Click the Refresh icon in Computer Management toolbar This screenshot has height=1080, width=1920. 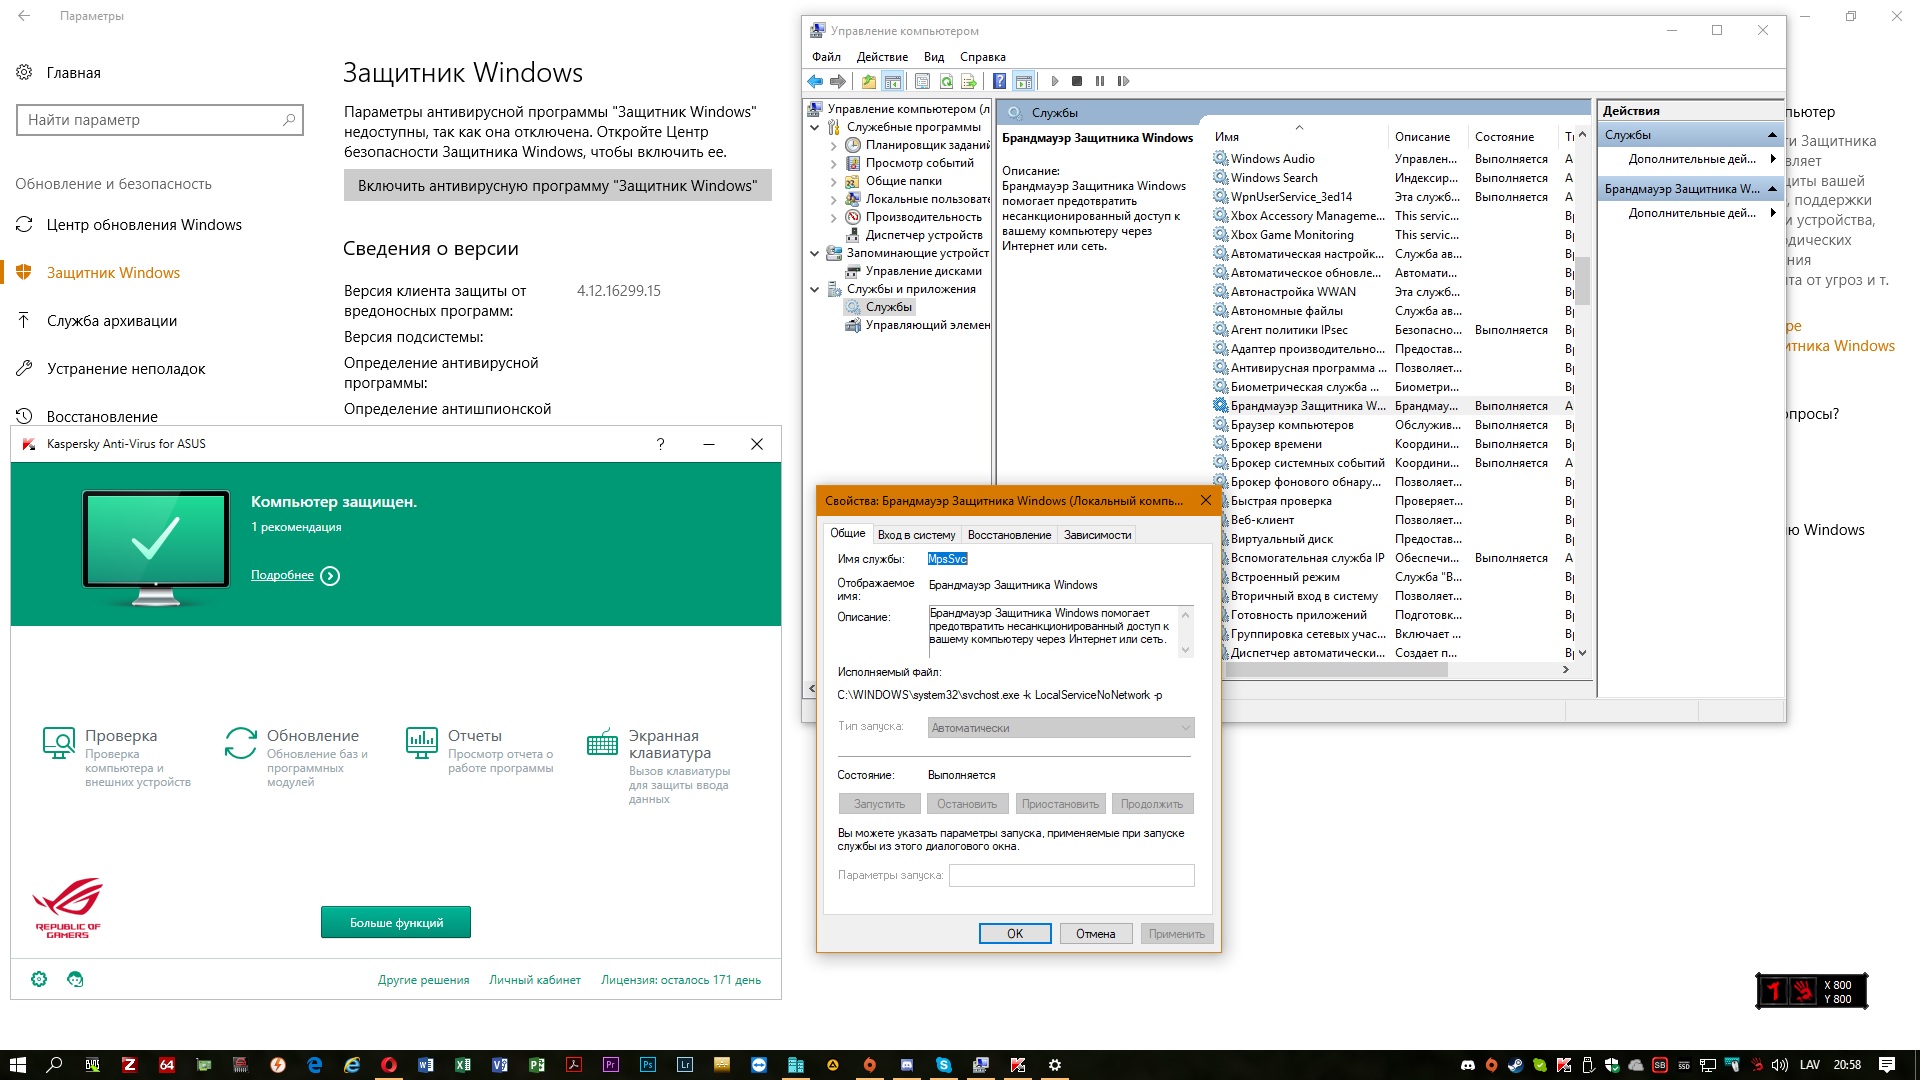946,81
